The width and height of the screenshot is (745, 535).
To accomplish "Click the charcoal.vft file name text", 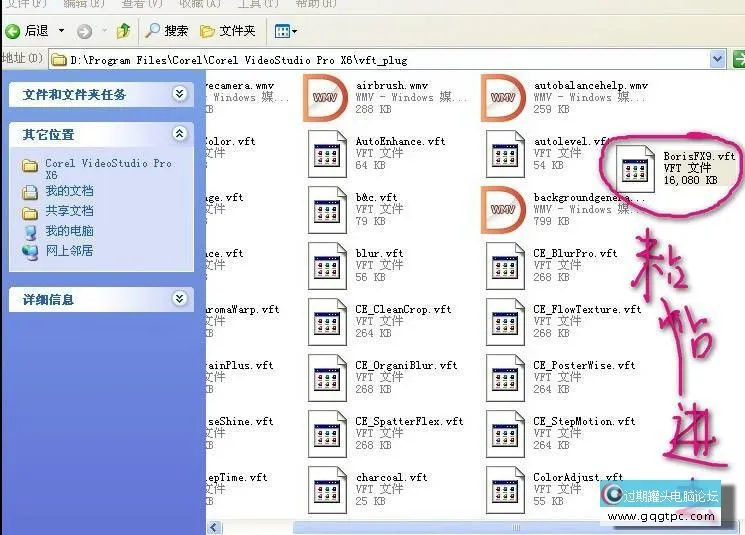I will pyautogui.click(x=392, y=478).
